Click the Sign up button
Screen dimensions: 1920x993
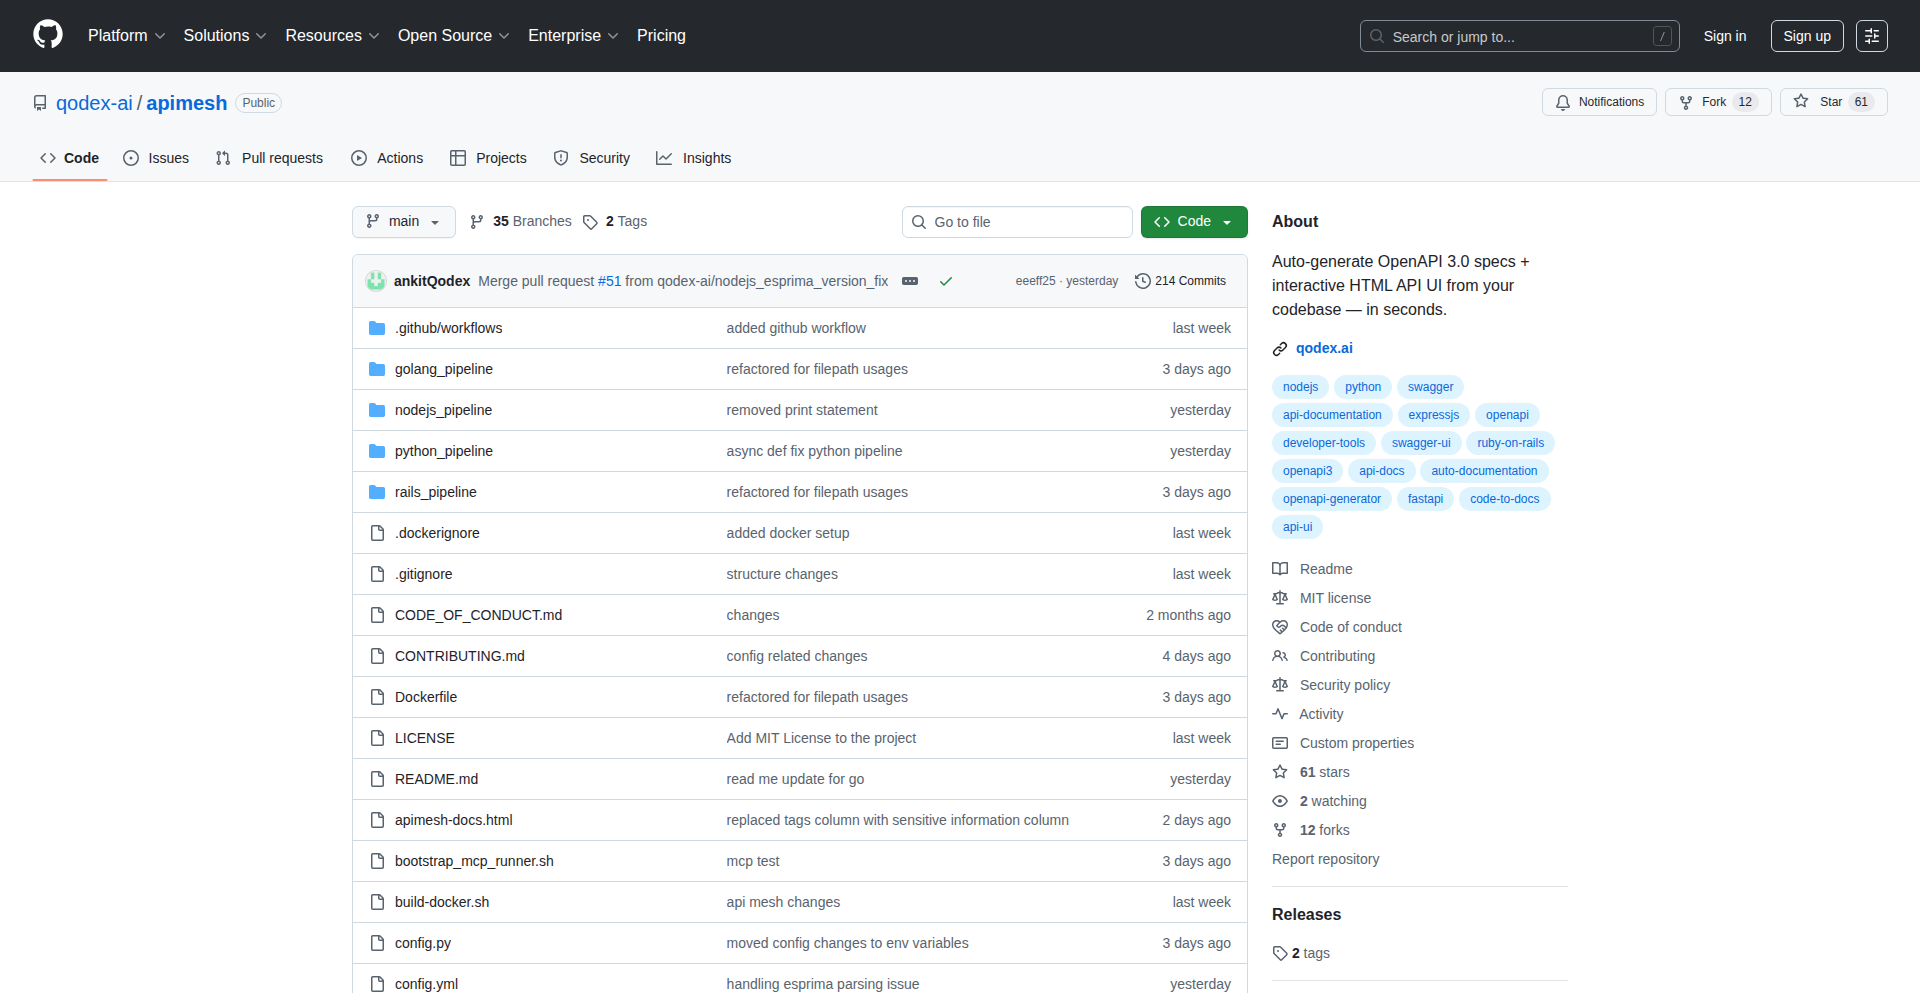(x=1806, y=36)
